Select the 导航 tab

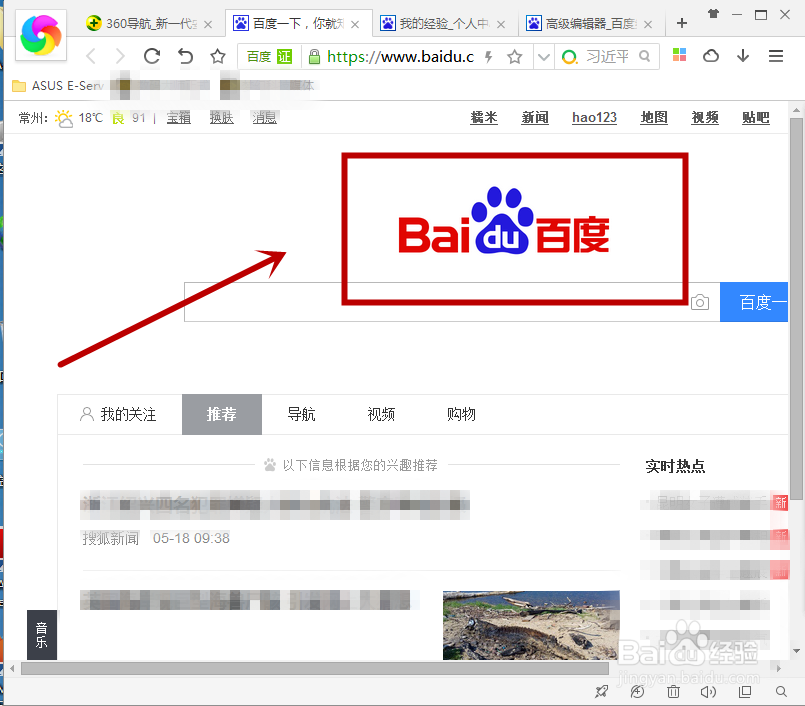301,414
